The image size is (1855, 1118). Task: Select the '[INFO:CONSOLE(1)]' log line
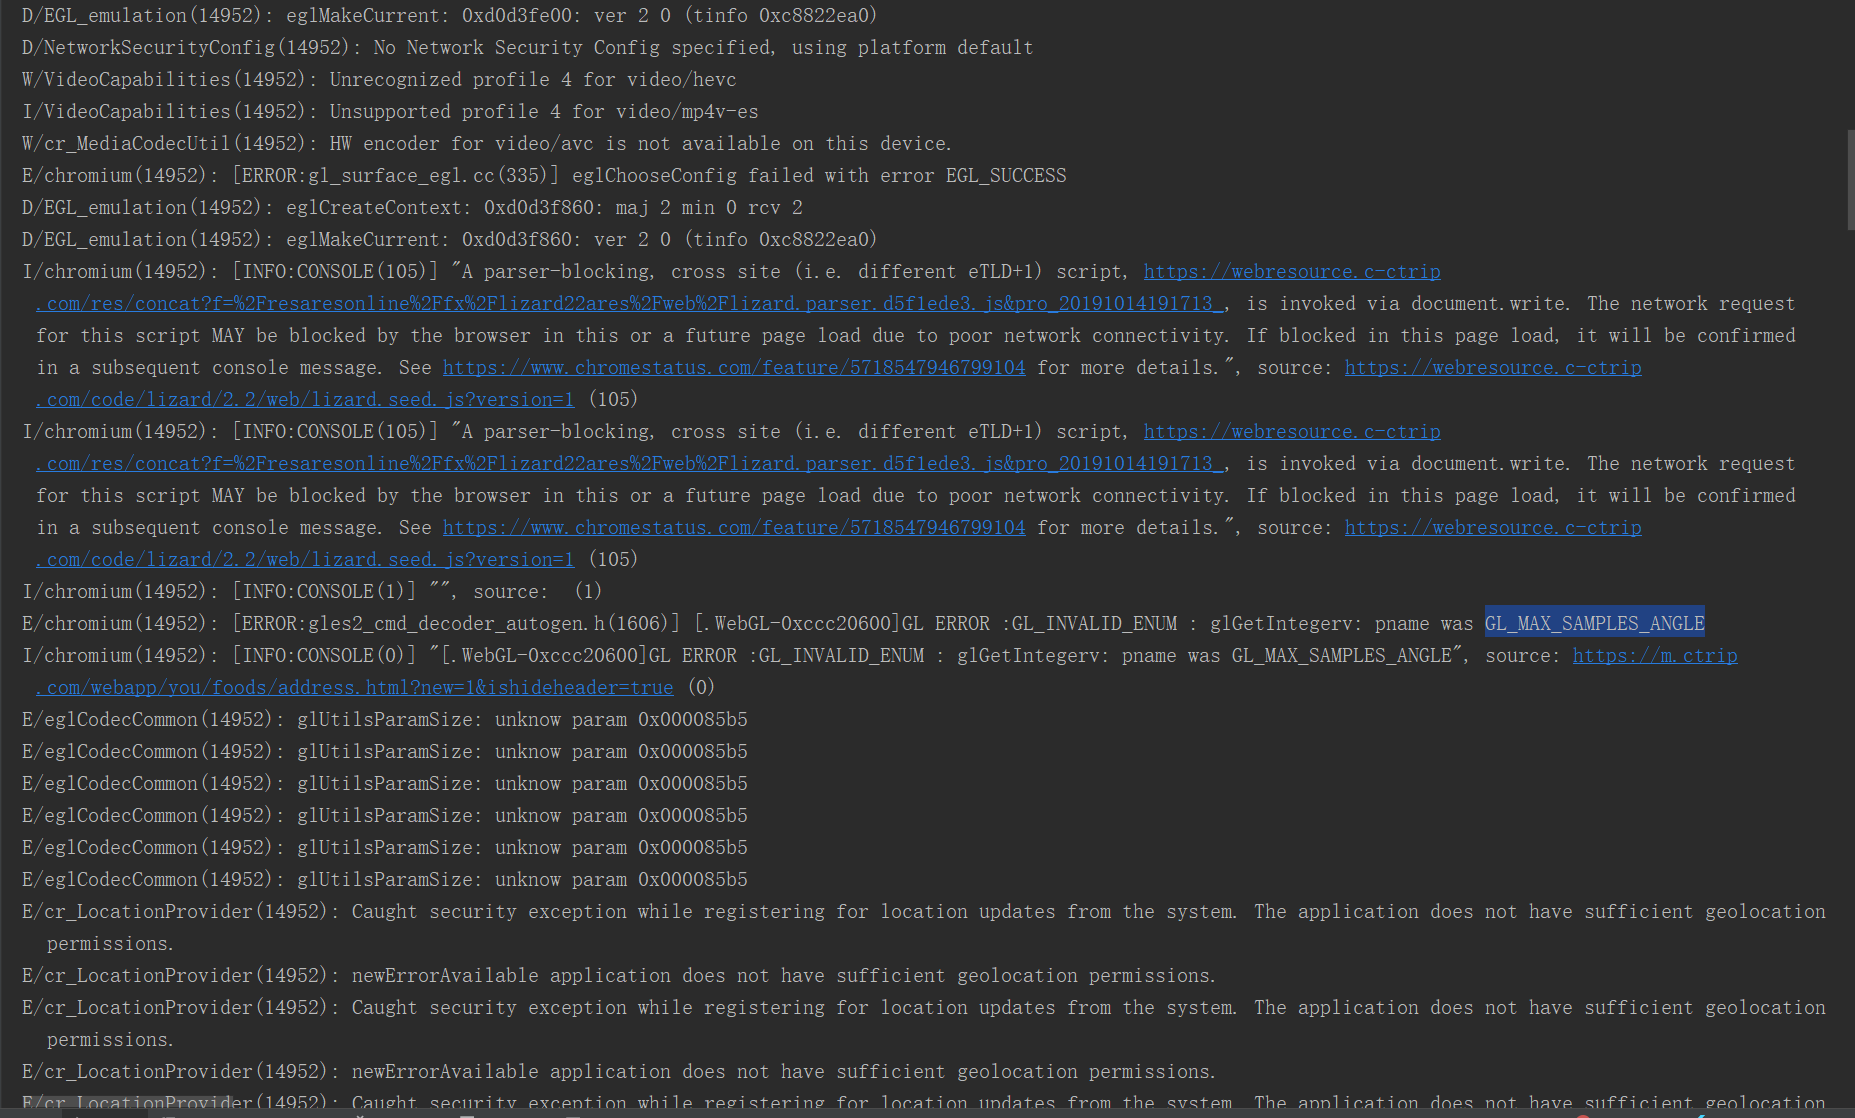[312, 592]
